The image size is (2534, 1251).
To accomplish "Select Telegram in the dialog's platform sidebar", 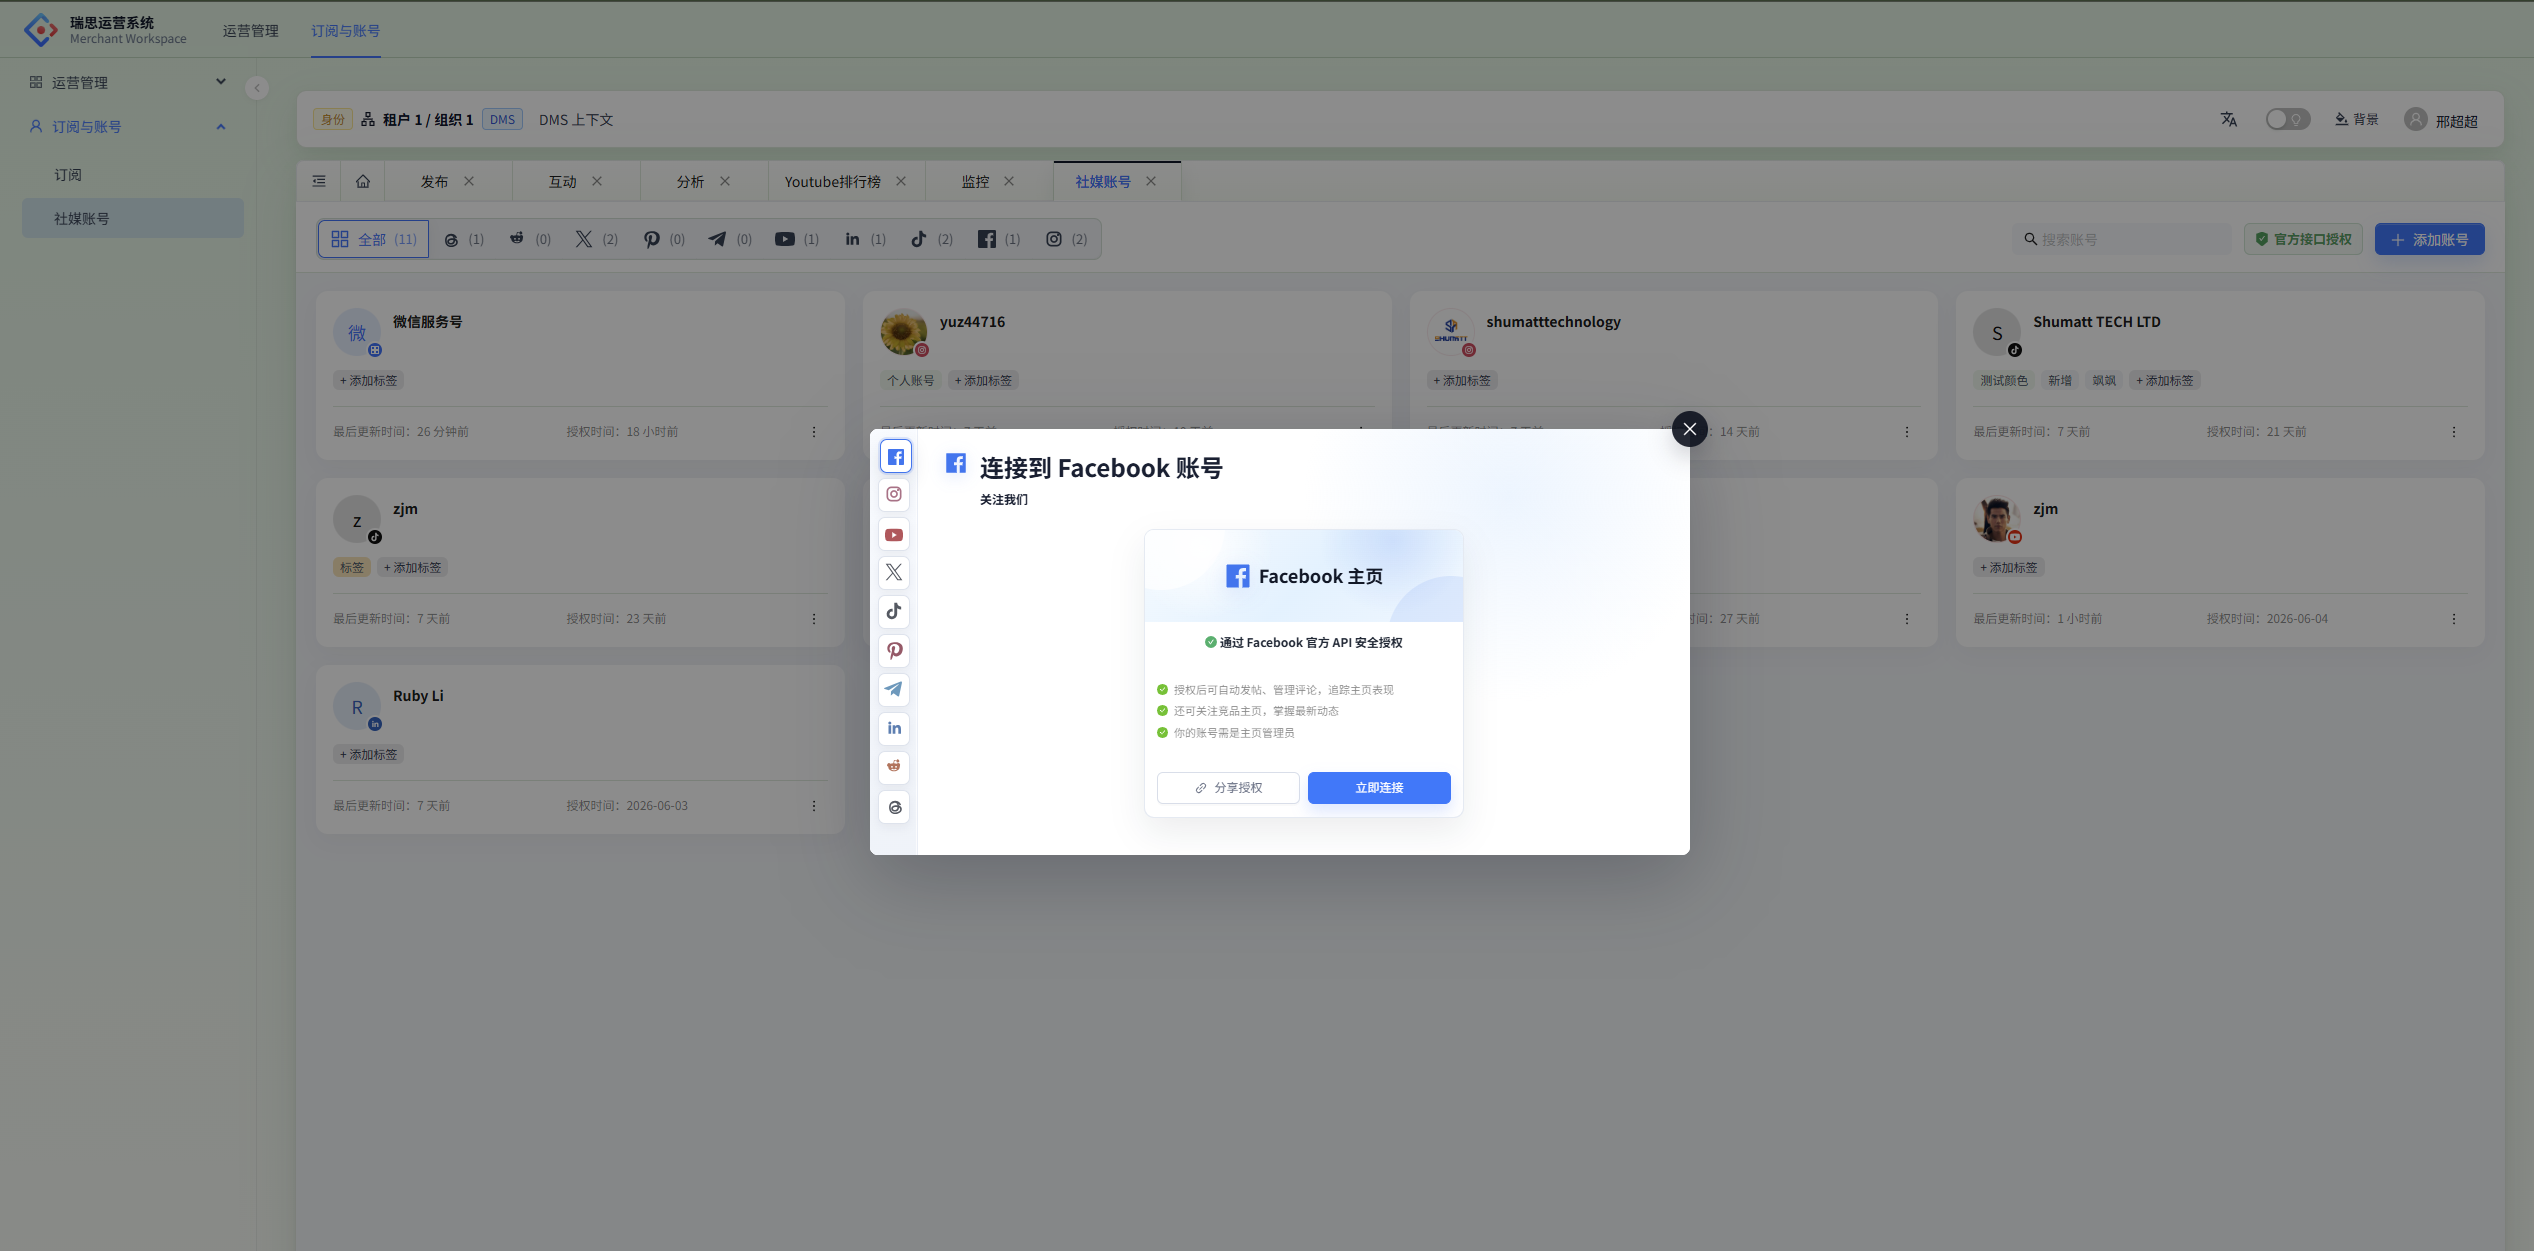I will (x=894, y=689).
